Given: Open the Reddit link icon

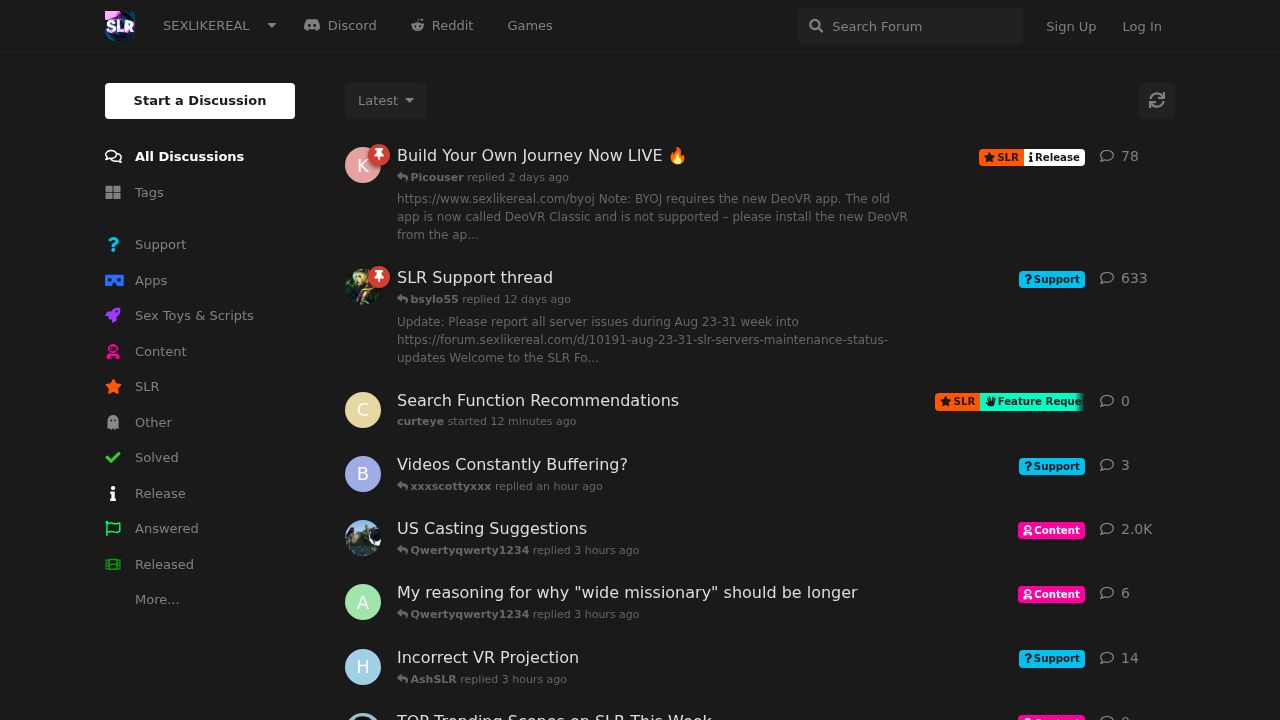Looking at the screenshot, I should [418, 25].
